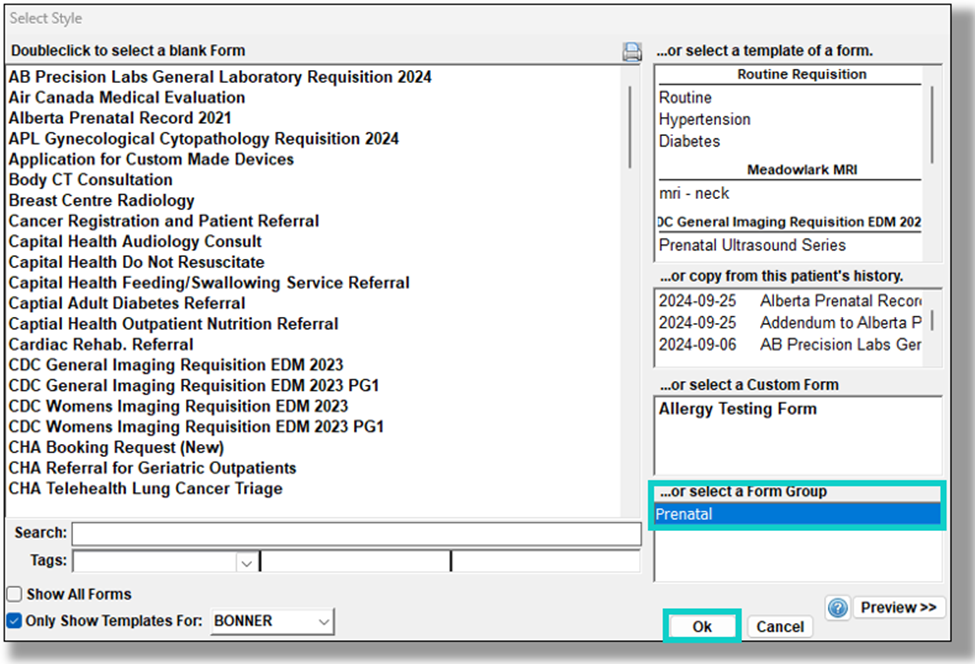Screen dimensions: 975x664
Task: Select the Prenatal form group
Action: [797, 514]
